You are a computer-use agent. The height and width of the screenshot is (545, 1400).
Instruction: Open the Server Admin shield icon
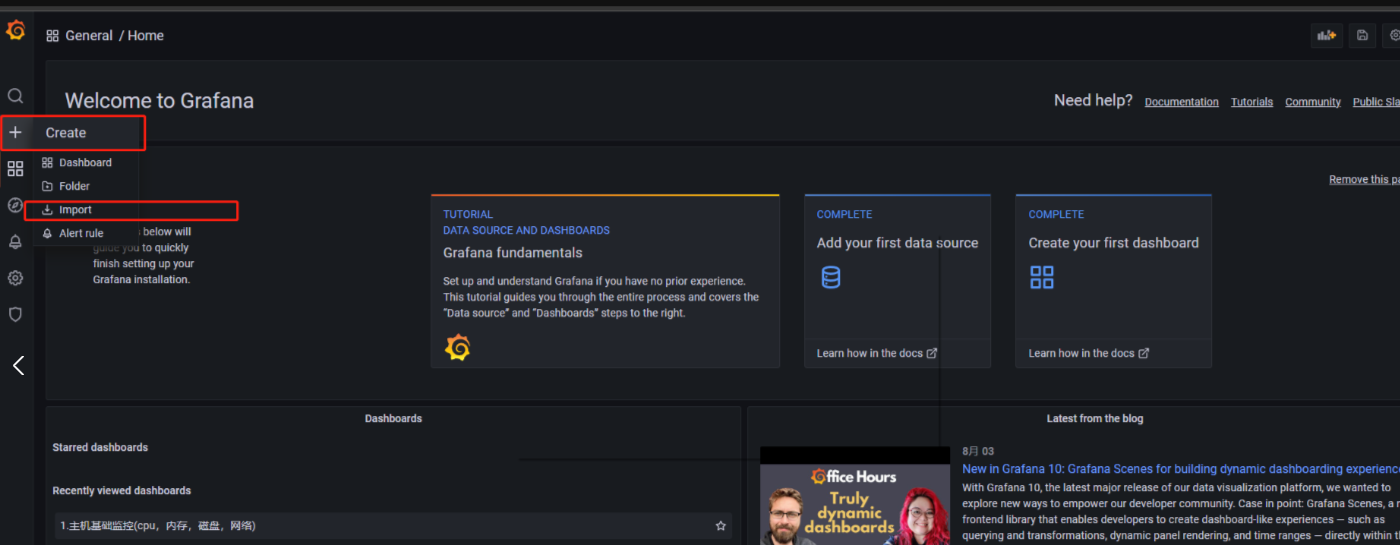click(15, 314)
